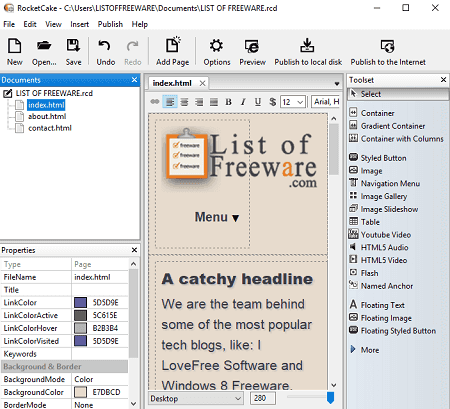Choose the HTML5 Video tool
This screenshot has width=450, height=409.
tap(378, 260)
